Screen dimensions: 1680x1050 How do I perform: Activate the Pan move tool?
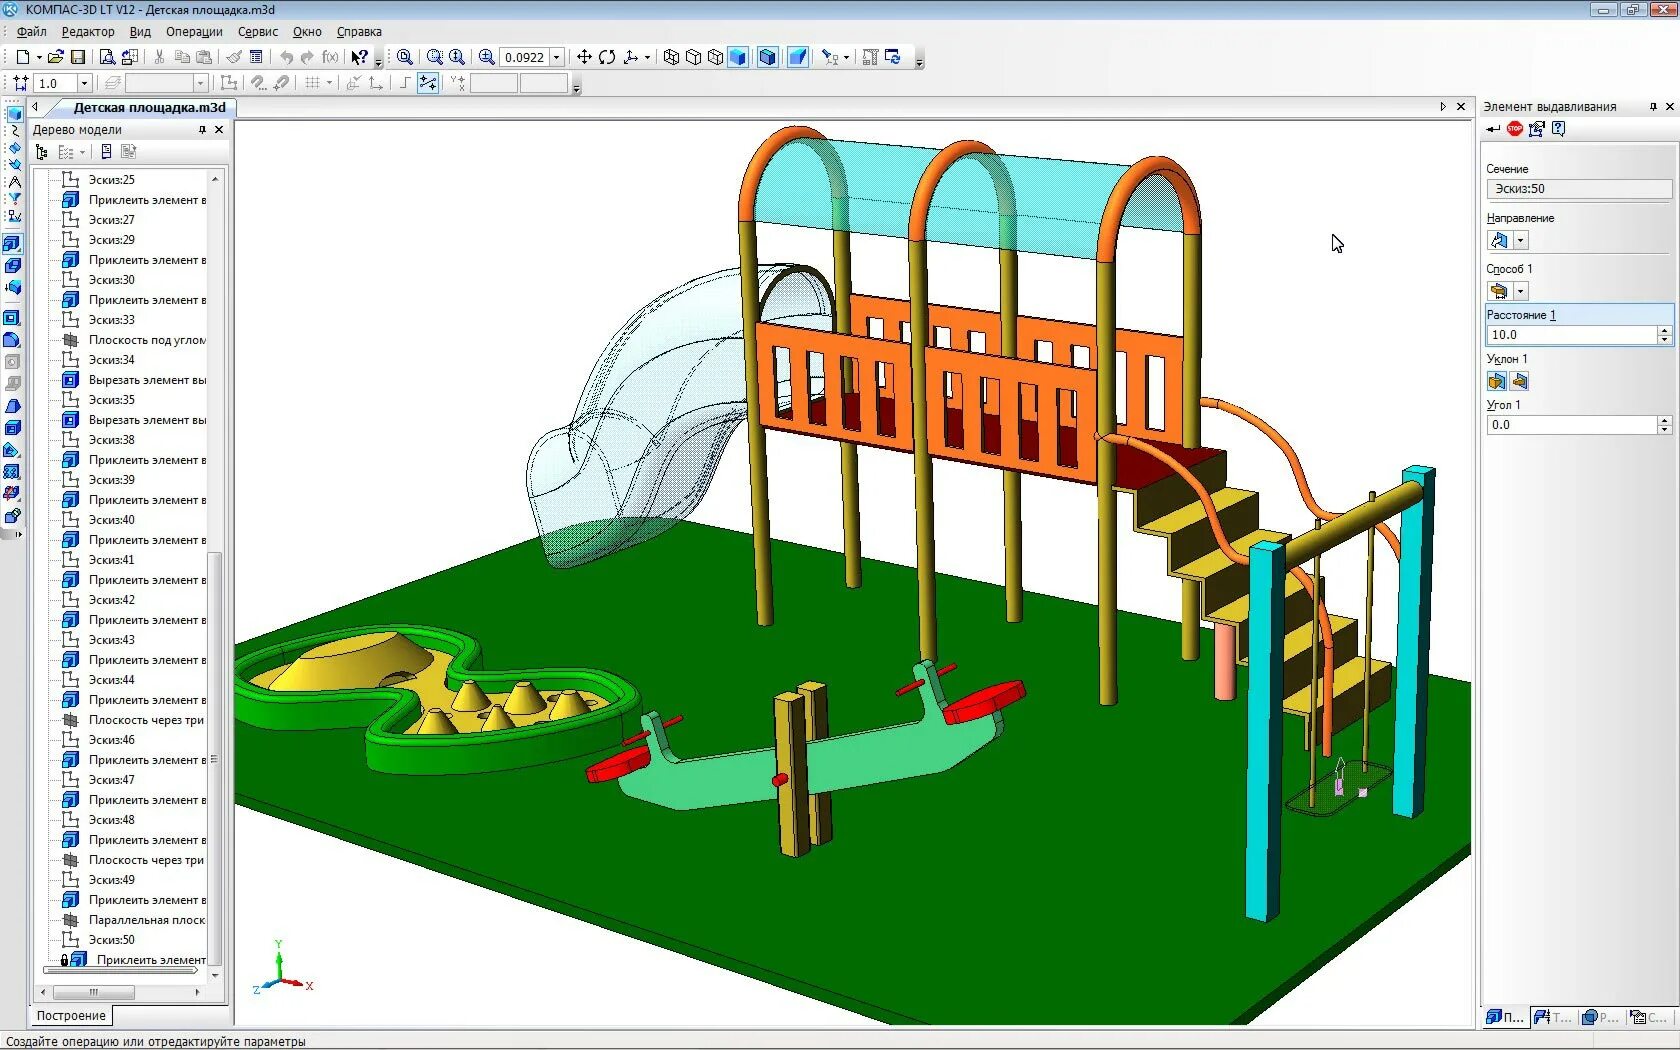[x=585, y=57]
